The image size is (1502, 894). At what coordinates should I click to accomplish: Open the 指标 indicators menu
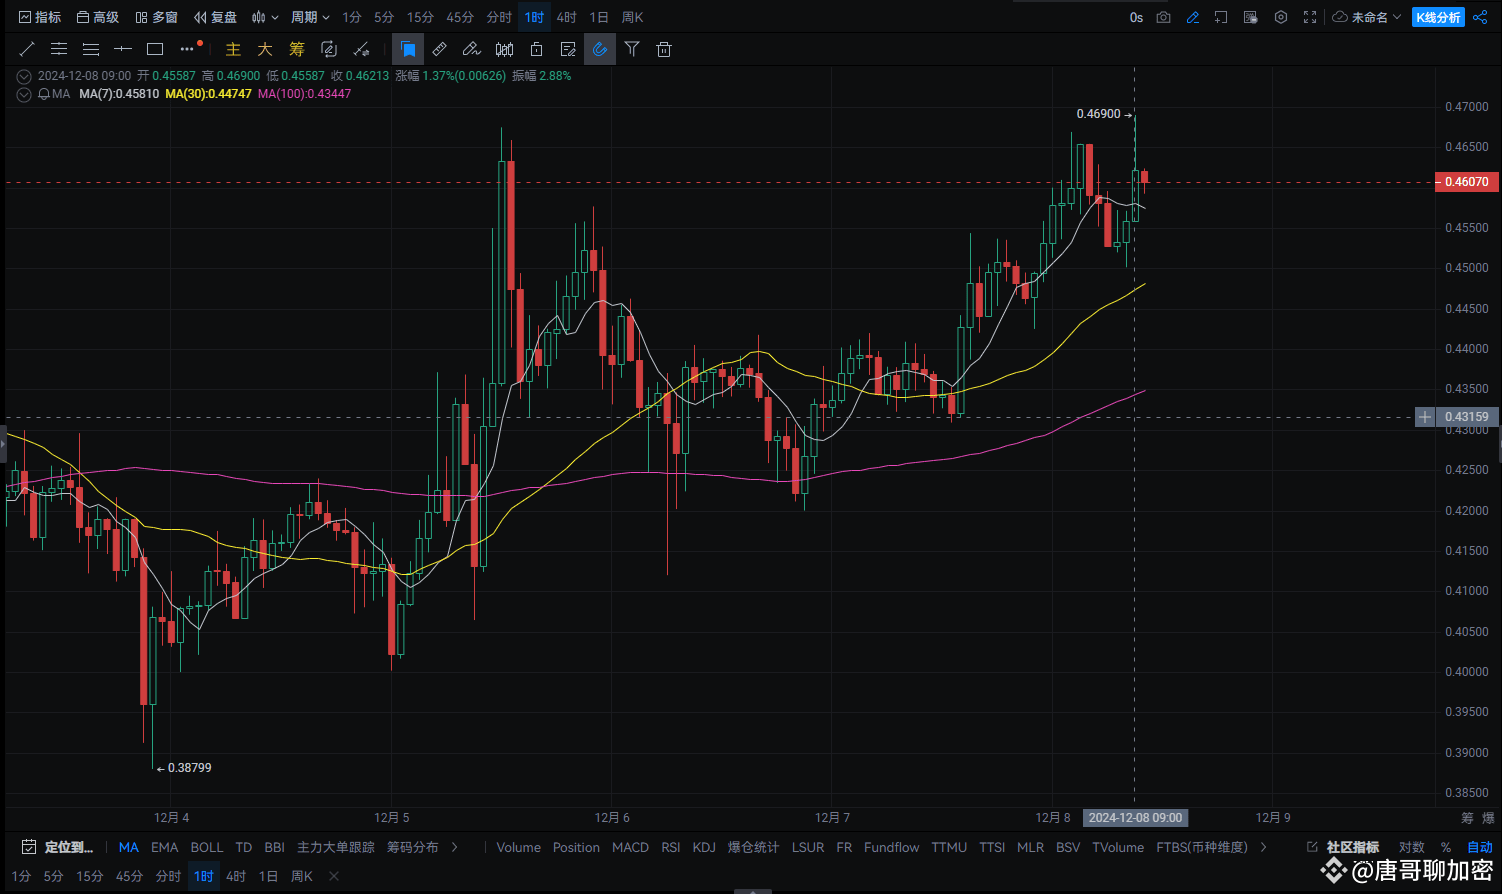pyautogui.click(x=40, y=17)
